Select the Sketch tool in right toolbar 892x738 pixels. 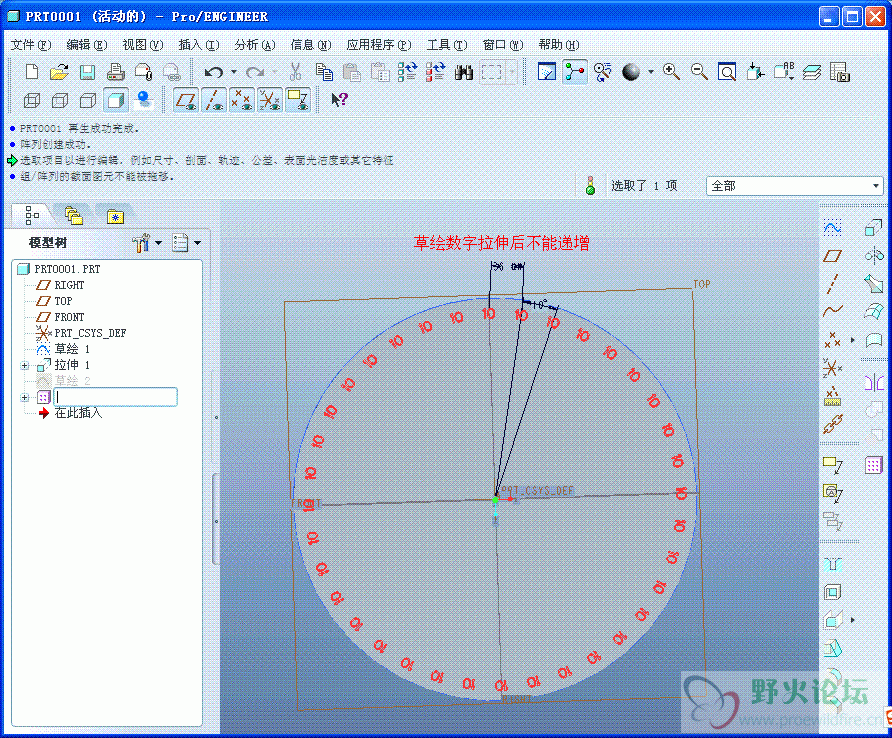tap(832, 228)
